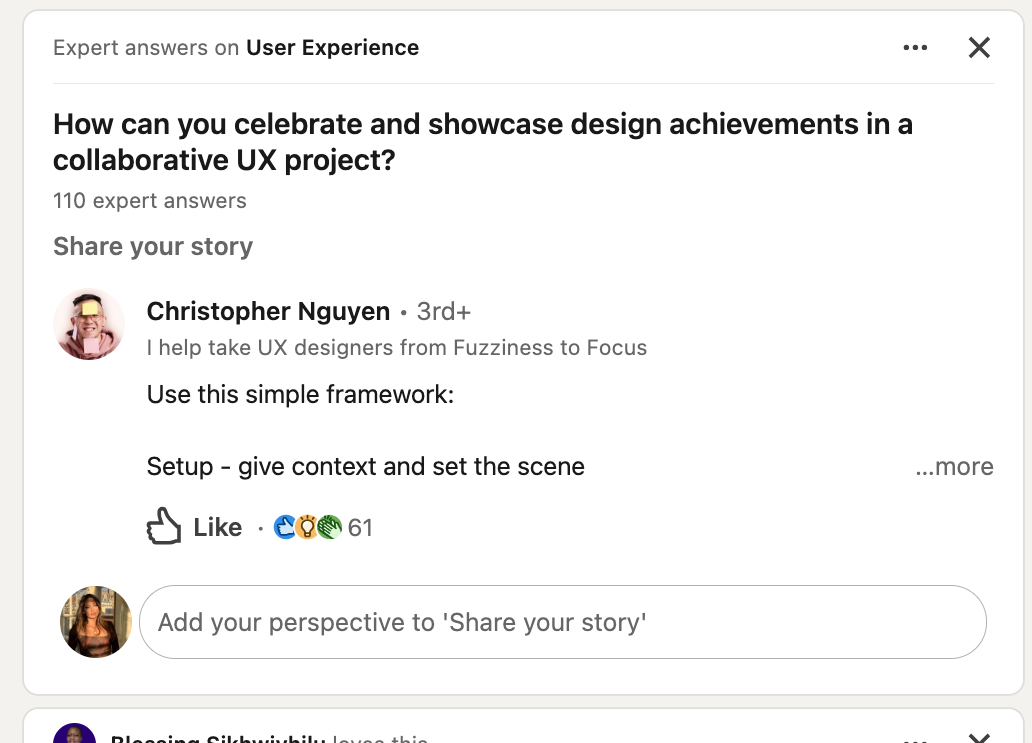Click the thumbs-up Like icon
1032x743 pixels.
pos(163,525)
